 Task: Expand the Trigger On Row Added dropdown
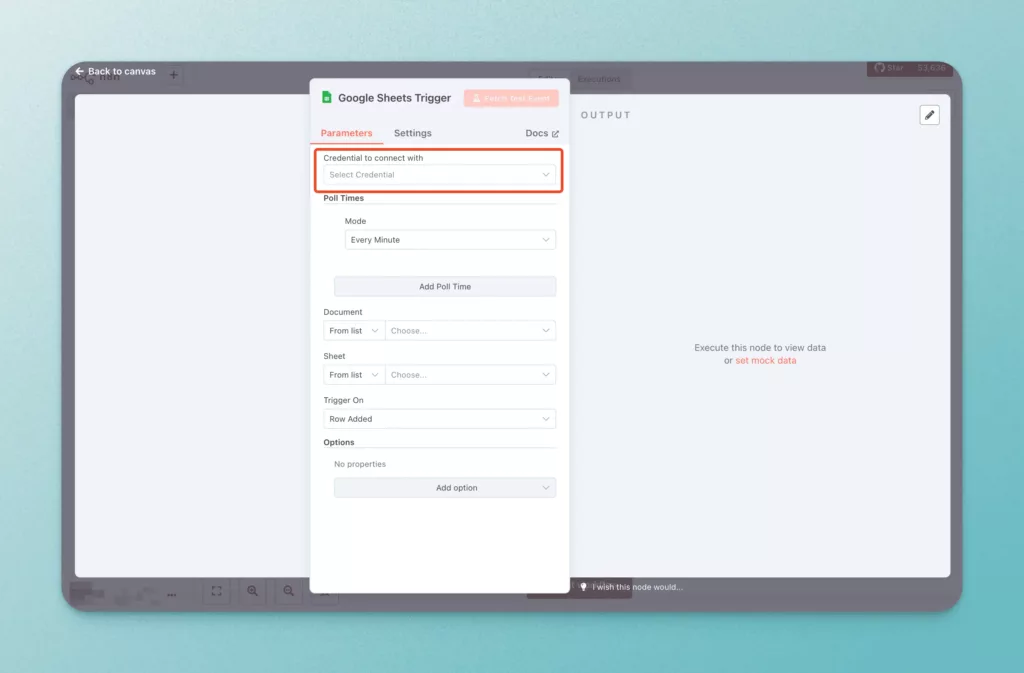click(440, 419)
